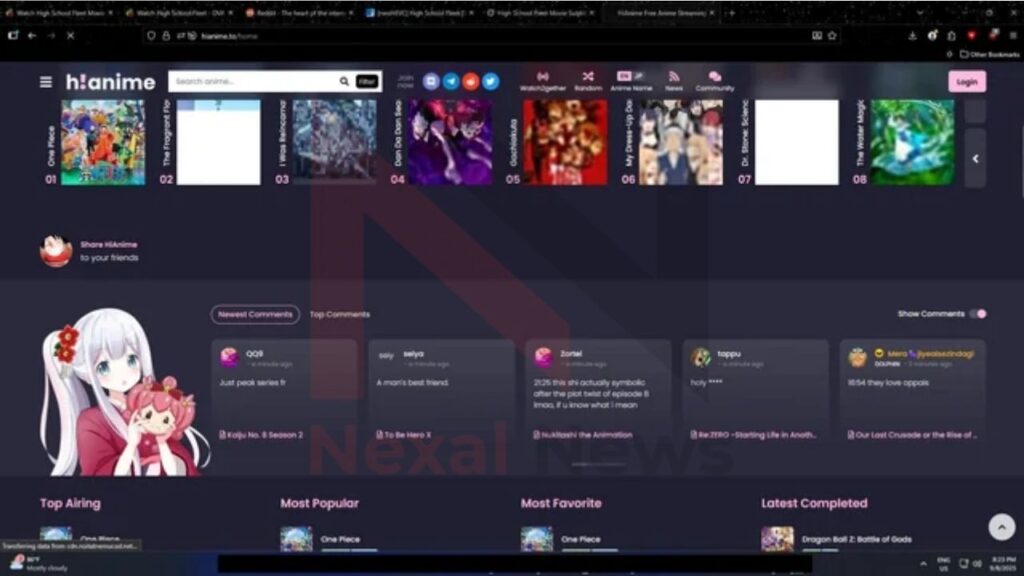The width and height of the screenshot is (1024, 576).
Task: Open HiAnime's Twitter icon
Action: (x=490, y=80)
